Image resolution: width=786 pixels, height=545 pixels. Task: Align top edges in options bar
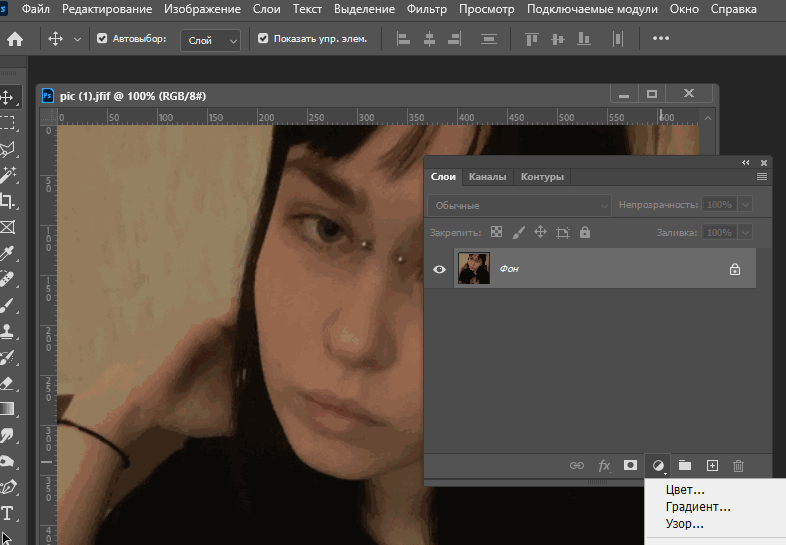(531, 39)
